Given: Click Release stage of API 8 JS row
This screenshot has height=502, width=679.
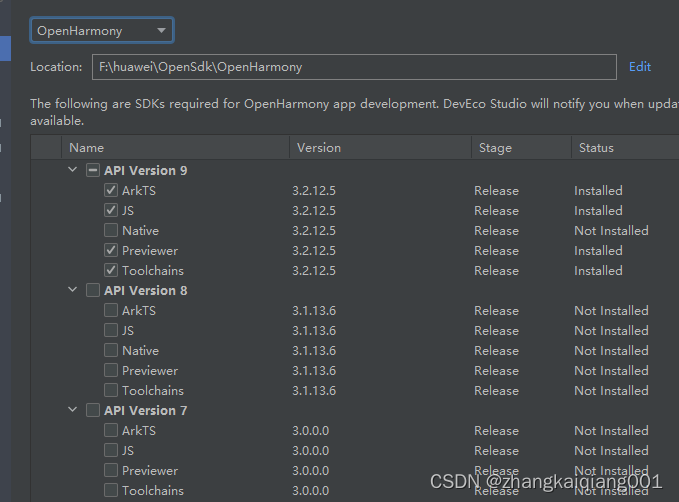Looking at the screenshot, I should tap(496, 330).
